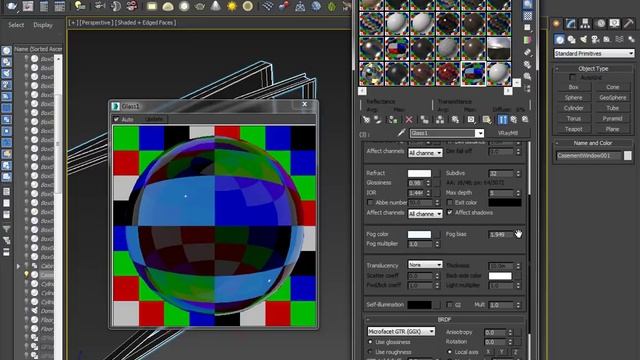
Task: Click the Sphere primitive button
Action: point(573,98)
